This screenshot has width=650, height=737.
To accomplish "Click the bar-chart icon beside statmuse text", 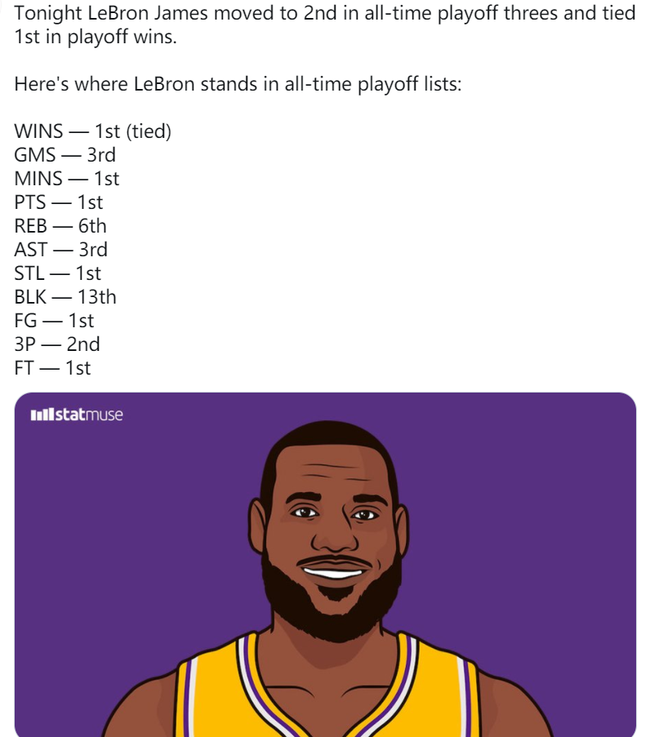I will tap(42, 415).
